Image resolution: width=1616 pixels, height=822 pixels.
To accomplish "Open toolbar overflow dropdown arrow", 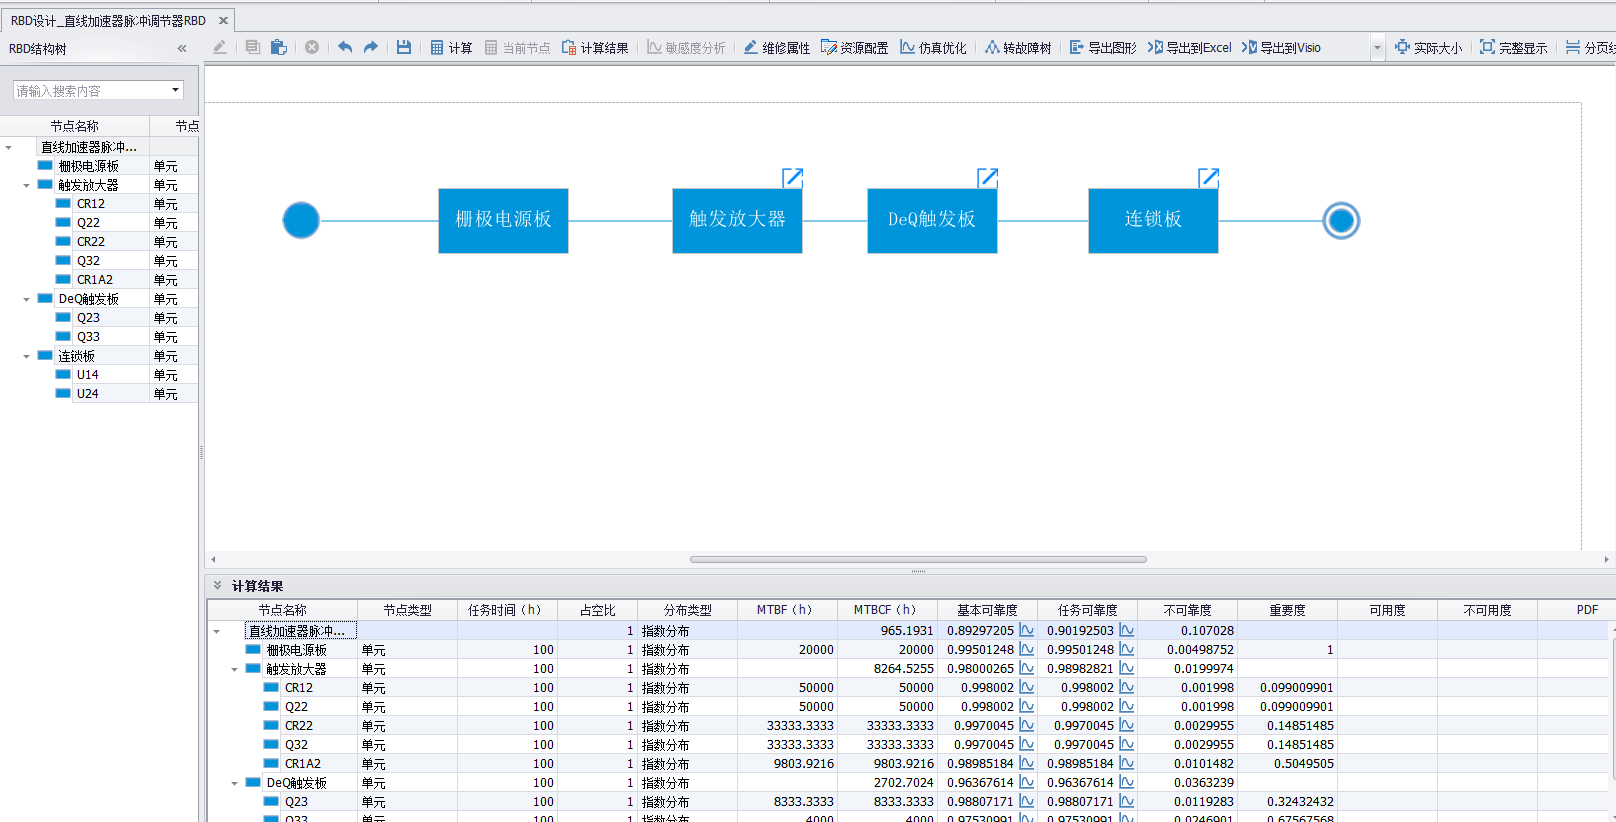I will pos(1377,47).
